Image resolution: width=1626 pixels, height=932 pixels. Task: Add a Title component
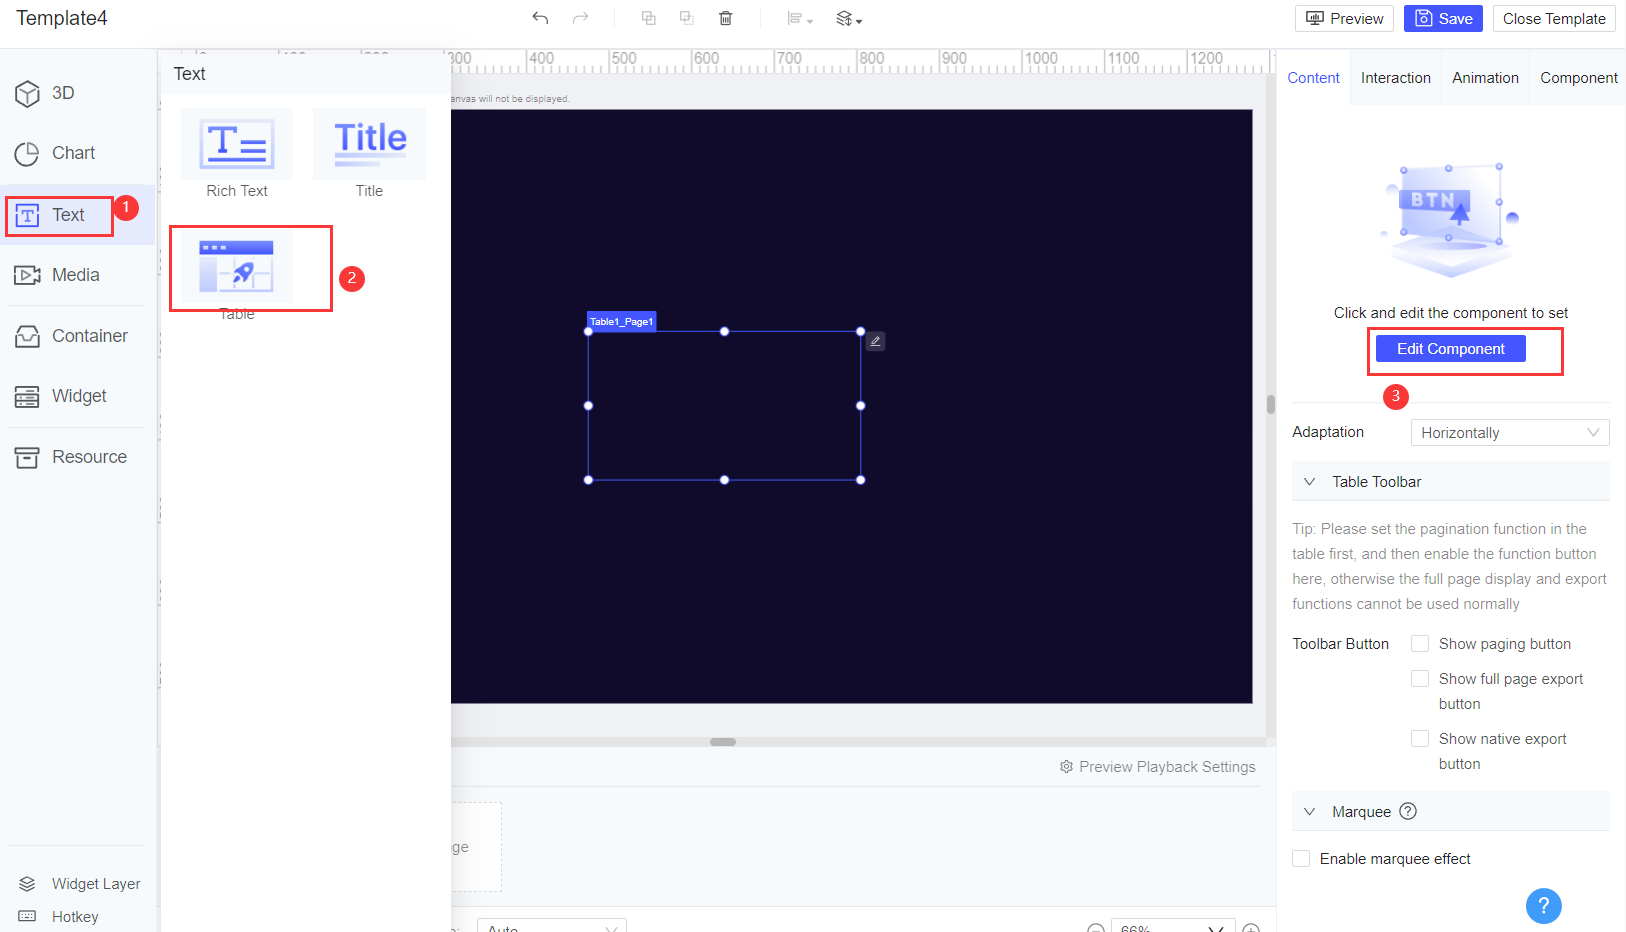[x=369, y=153]
